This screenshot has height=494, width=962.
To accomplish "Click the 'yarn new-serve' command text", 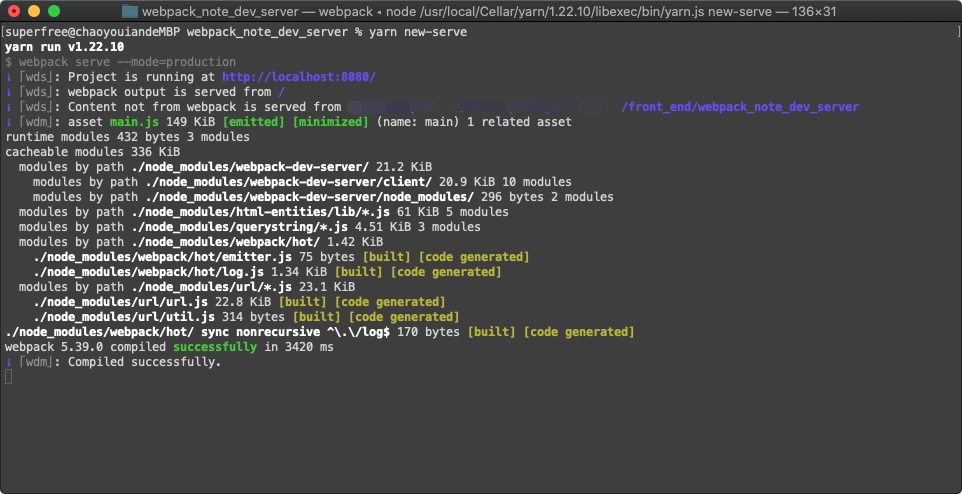I will (418, 32).
